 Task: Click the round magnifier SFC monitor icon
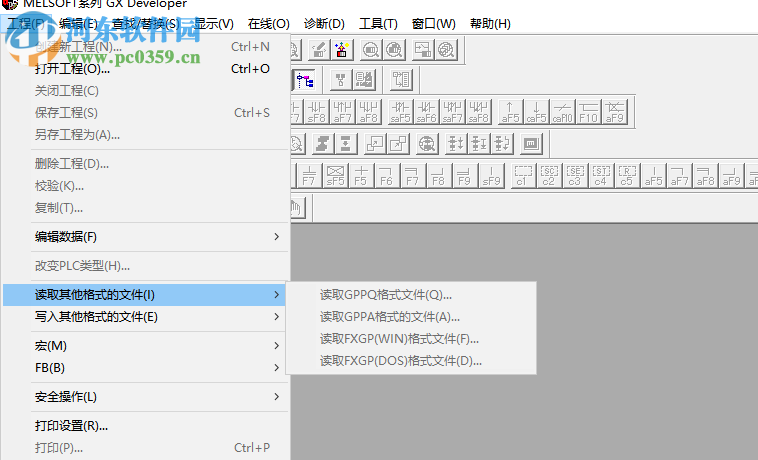tap(427, 144)
